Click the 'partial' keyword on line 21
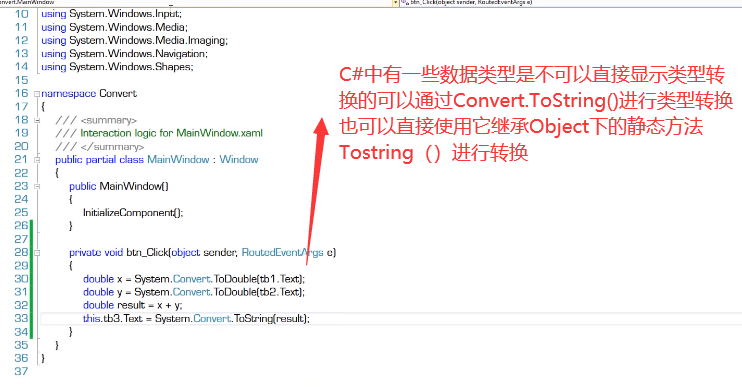This screenshot has height=387, width=742. [101, 159]
